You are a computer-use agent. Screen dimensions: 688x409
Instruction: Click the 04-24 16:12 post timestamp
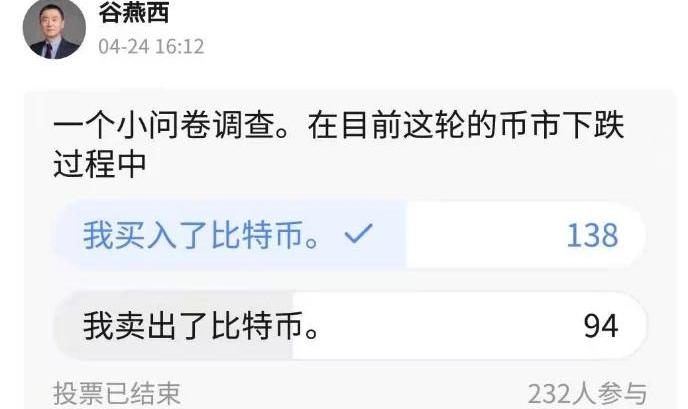point(151,47)
